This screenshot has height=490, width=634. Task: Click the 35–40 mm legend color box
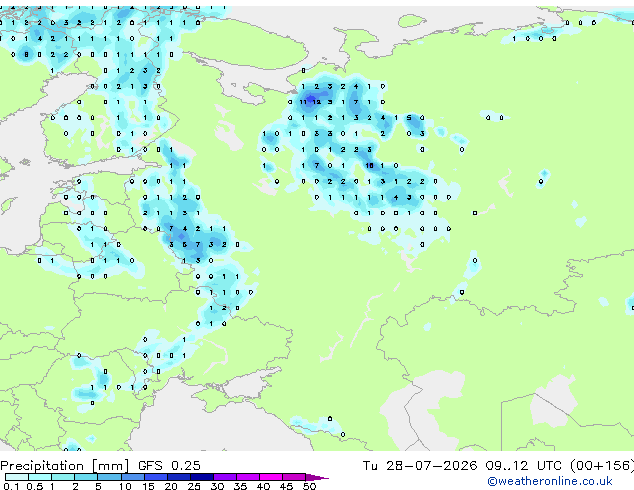point(247,477)
